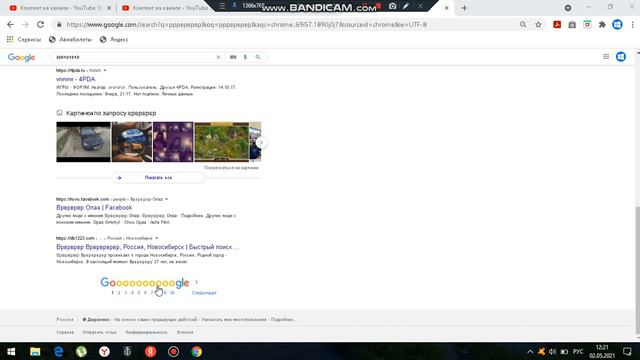Open Microsoft Edge from the taskbar
Screen dimensions: 640x360
(58, 351)
